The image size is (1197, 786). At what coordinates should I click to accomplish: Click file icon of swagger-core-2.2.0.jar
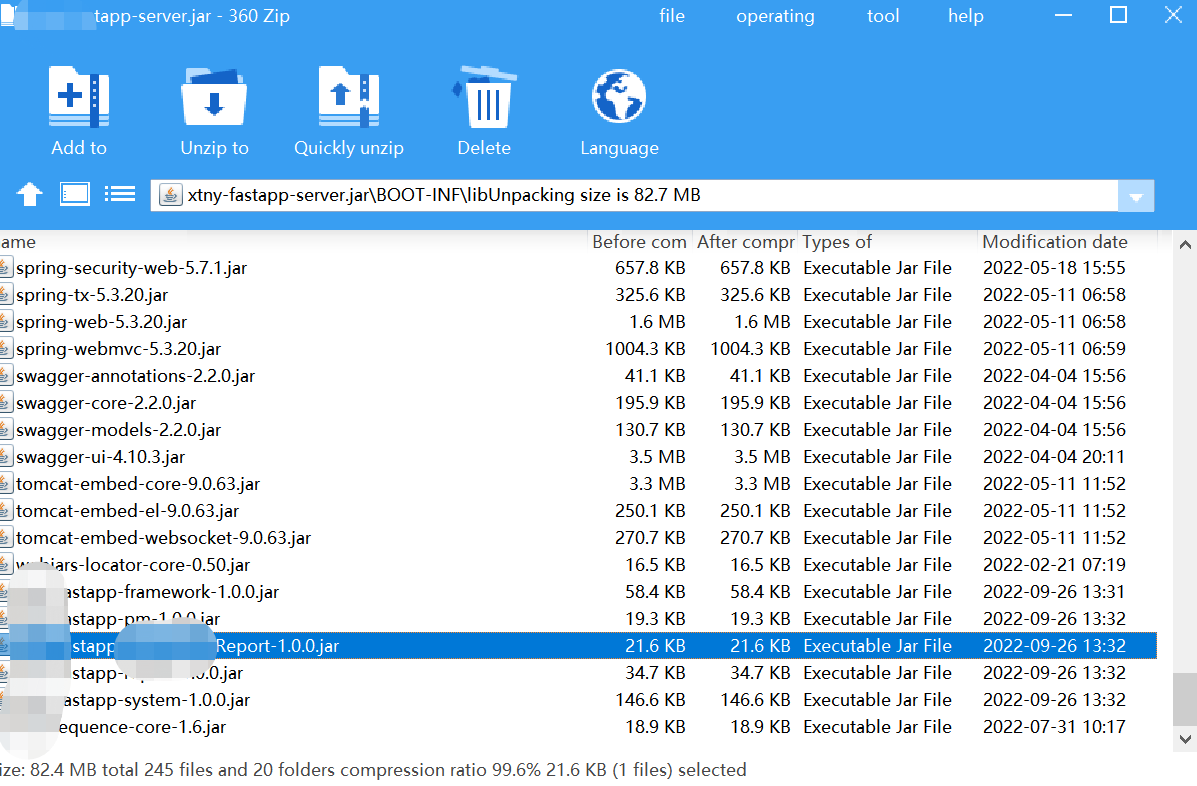pyautogui.click(x=6, y=403)
